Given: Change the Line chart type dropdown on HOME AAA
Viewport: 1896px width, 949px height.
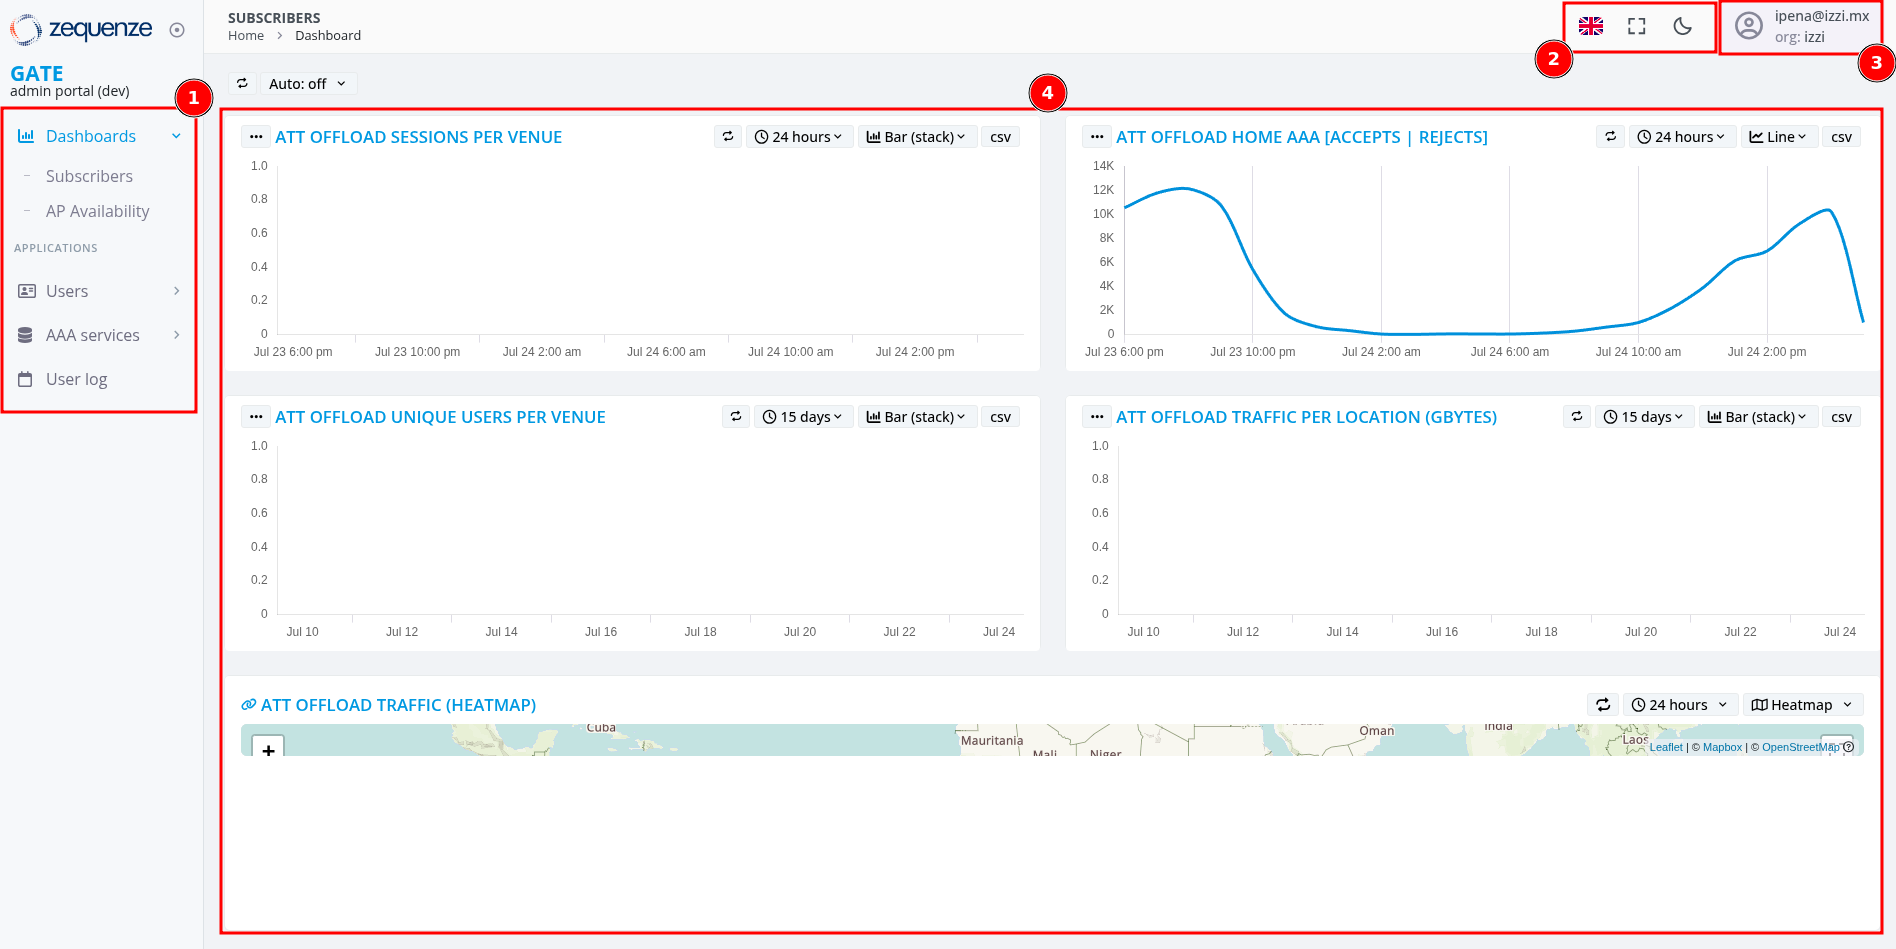Looking at the screenshot, I should click(x=1779, y=136).
